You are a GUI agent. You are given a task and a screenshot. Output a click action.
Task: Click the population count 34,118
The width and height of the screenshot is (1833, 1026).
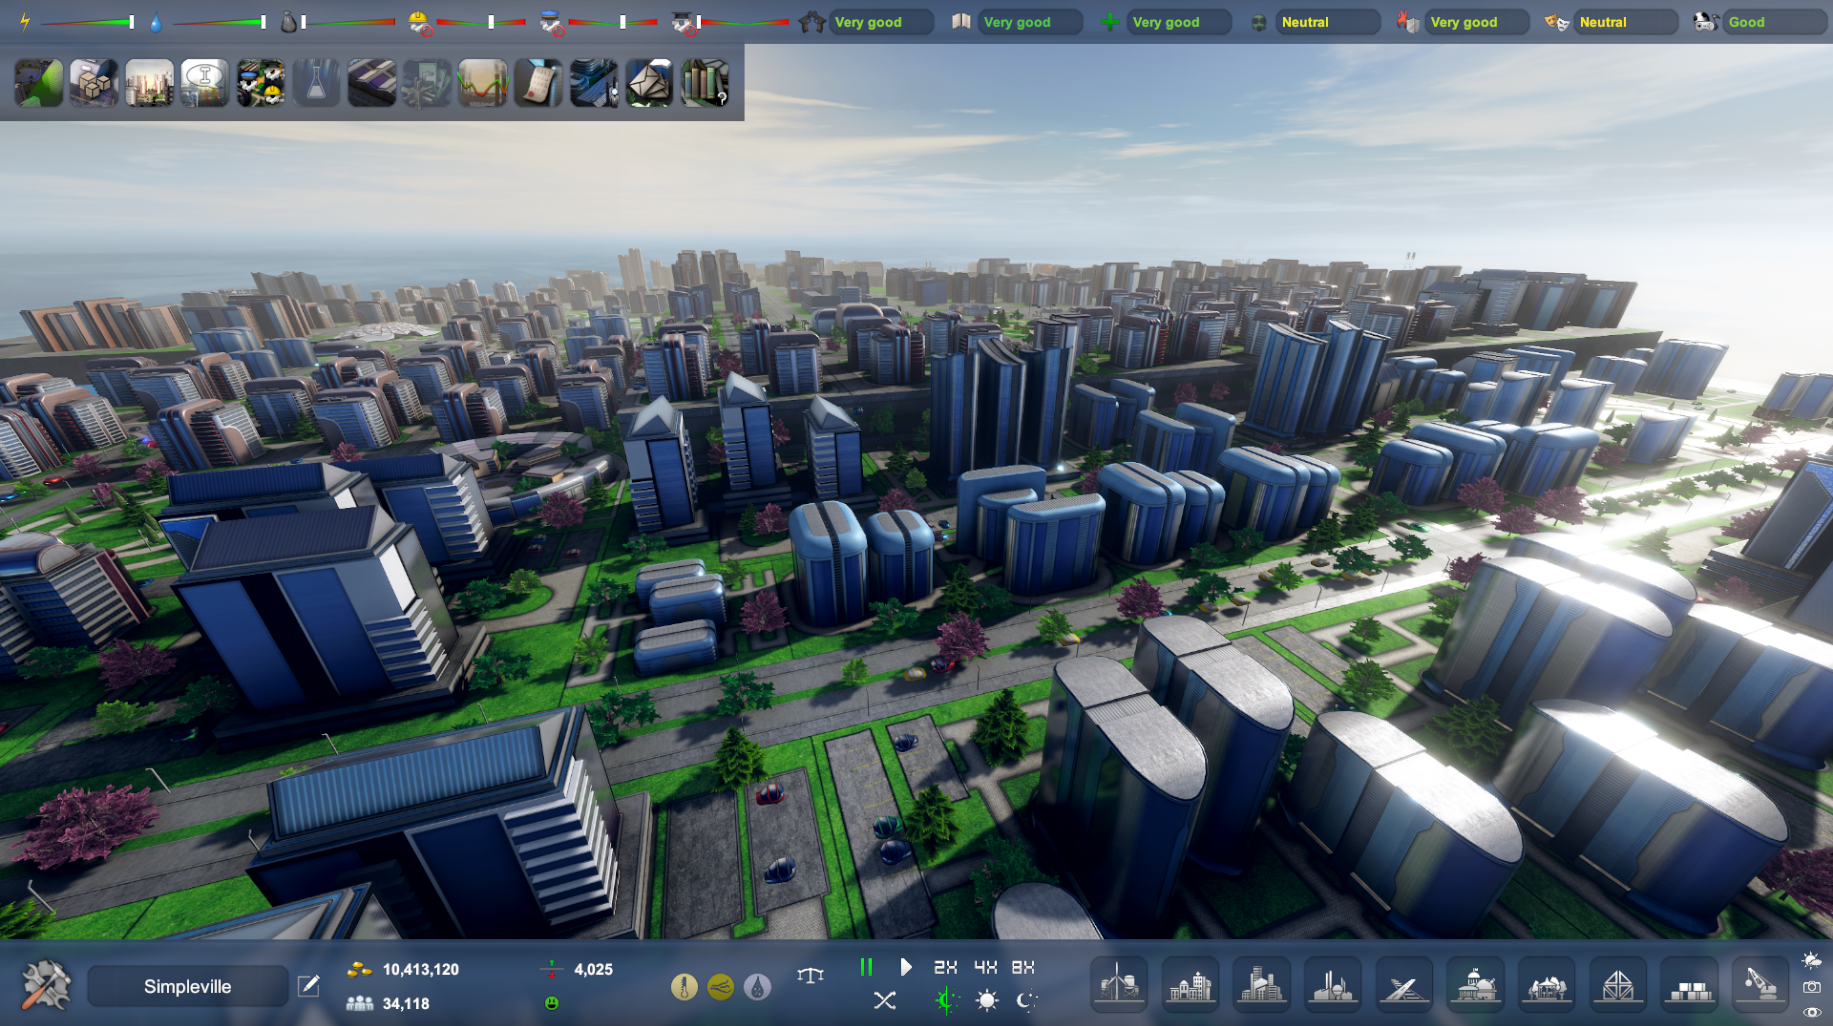[406, 1003]
